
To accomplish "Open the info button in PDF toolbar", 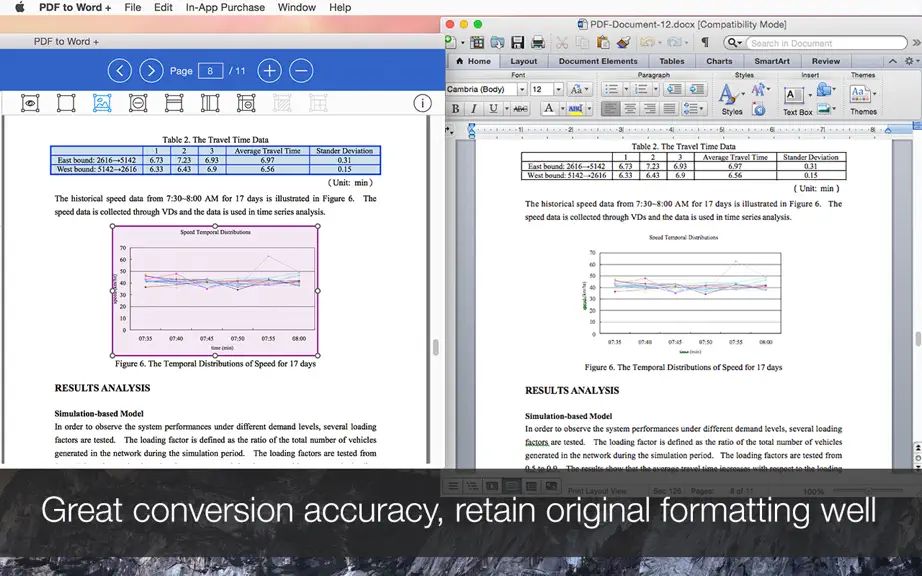I will click(422, 103).
